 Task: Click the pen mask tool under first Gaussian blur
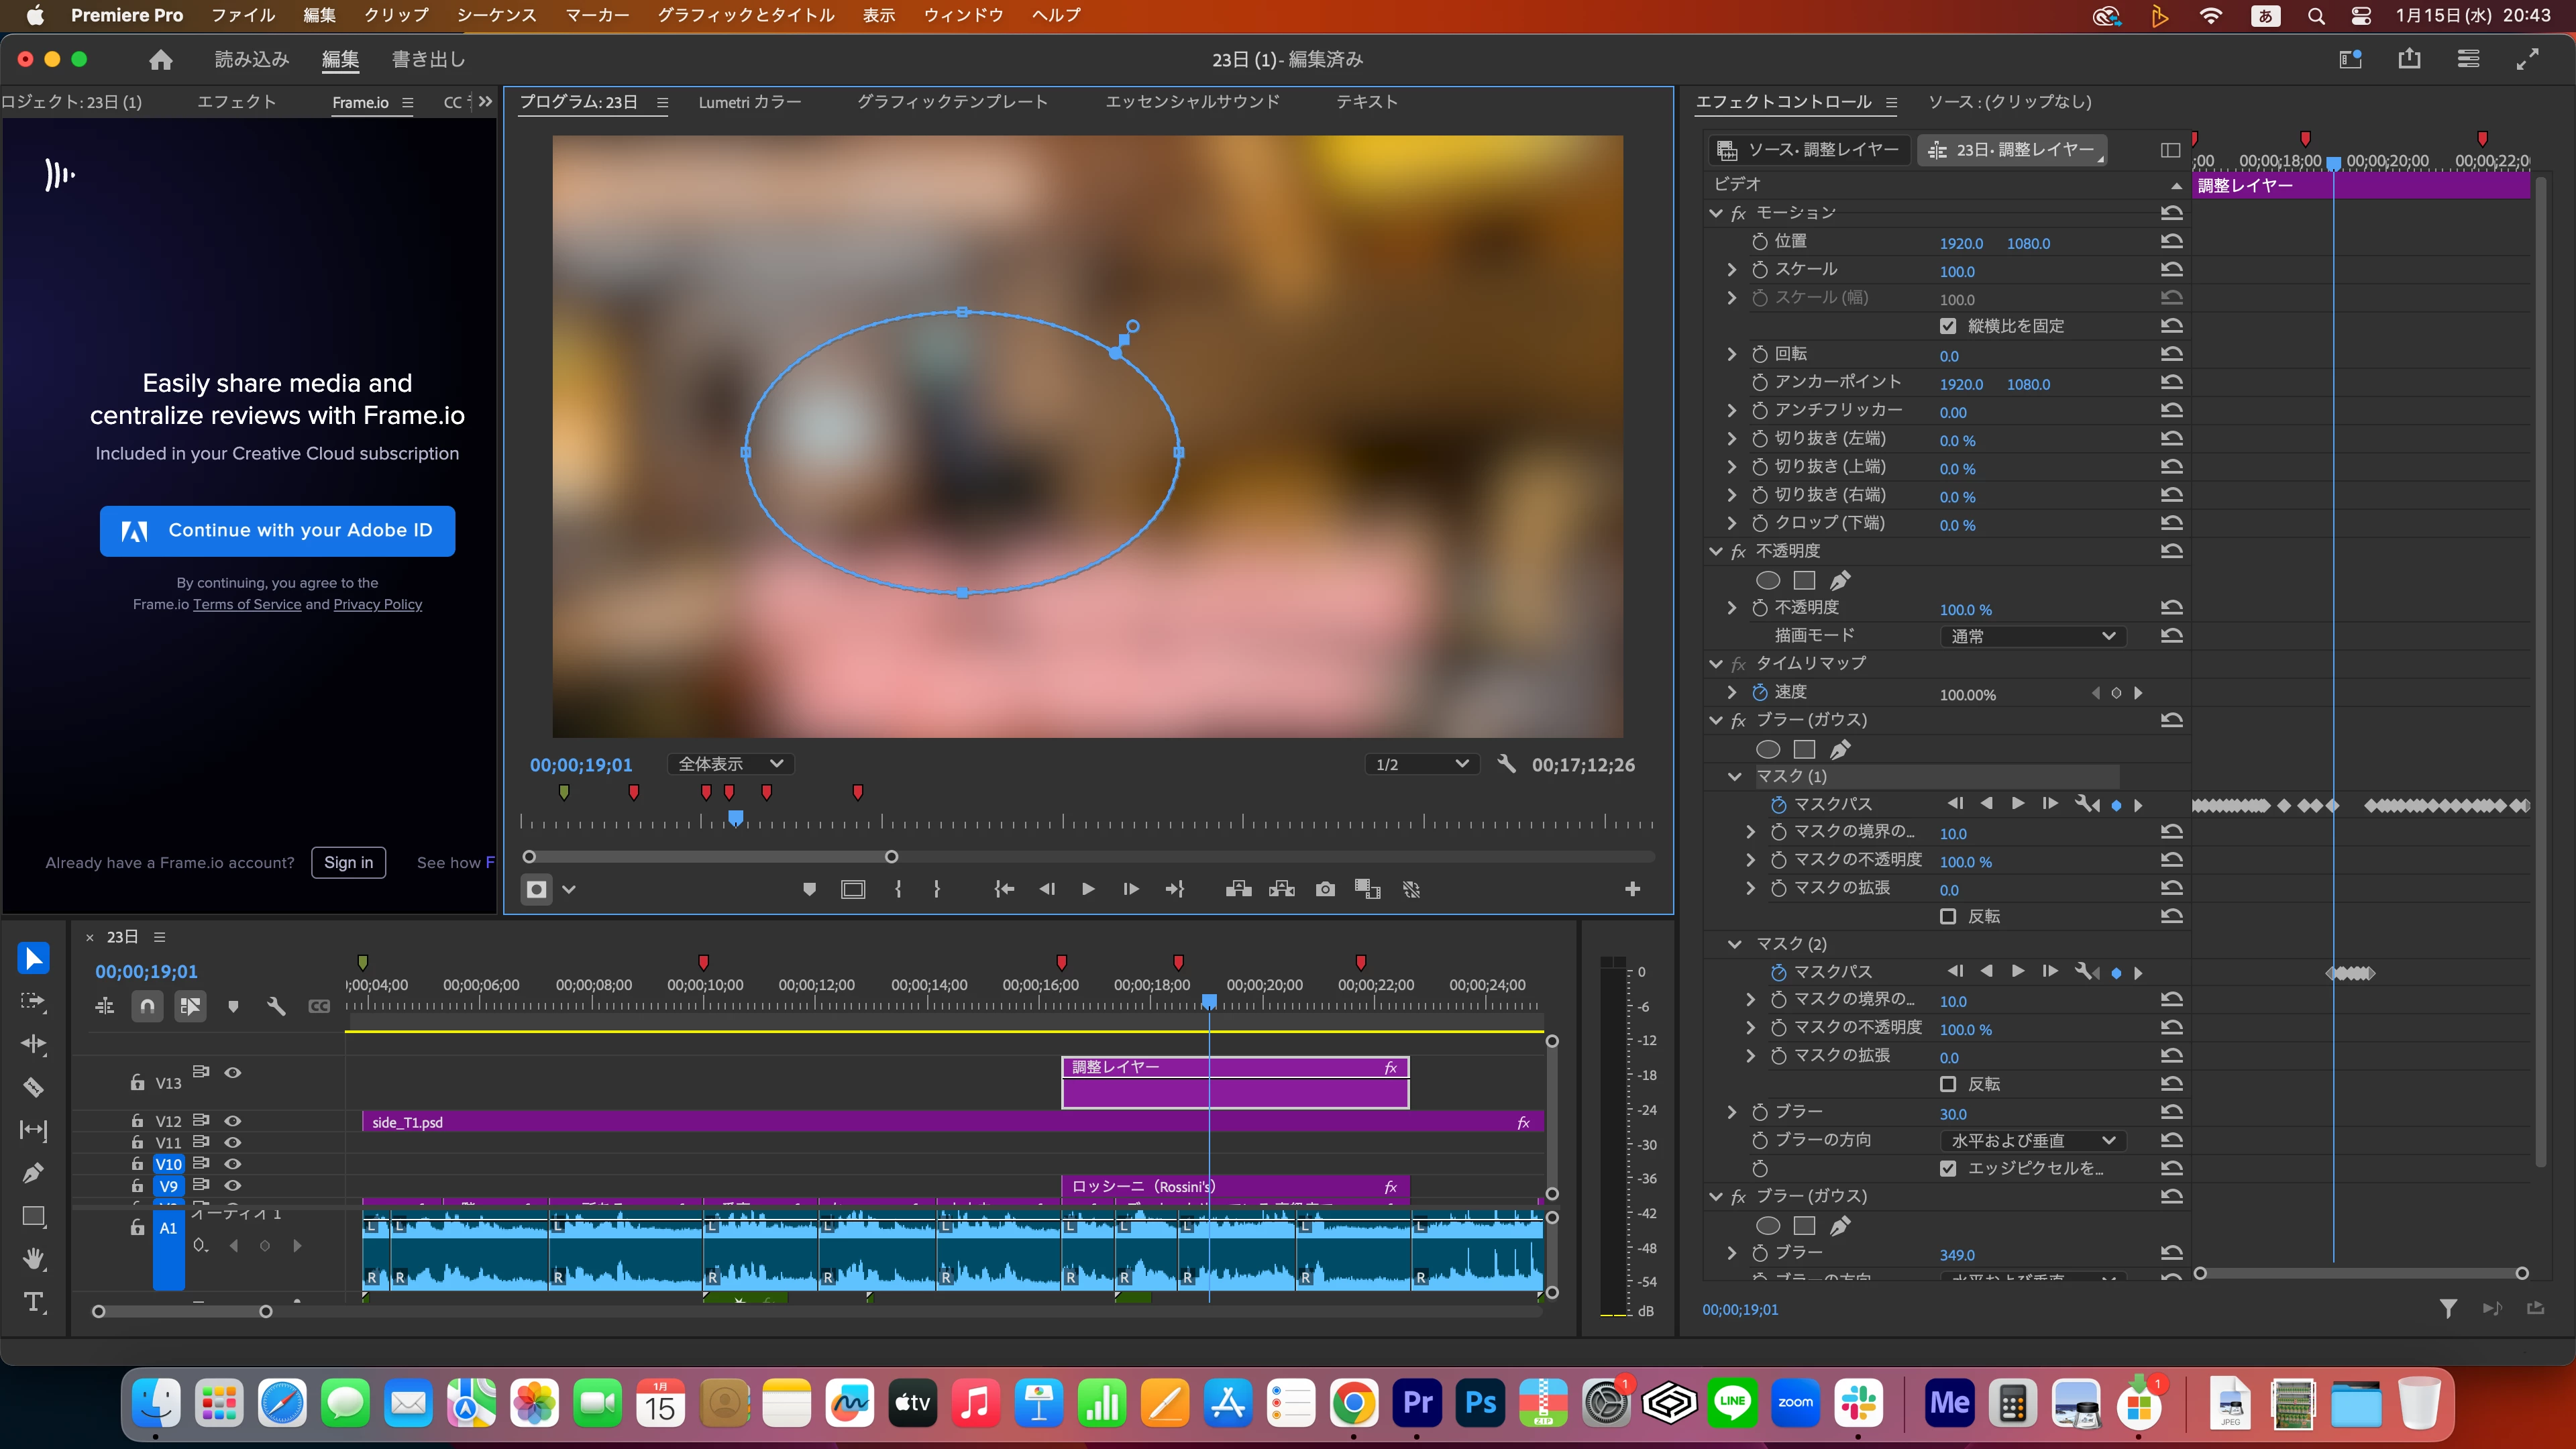(x=1840, y=749)
